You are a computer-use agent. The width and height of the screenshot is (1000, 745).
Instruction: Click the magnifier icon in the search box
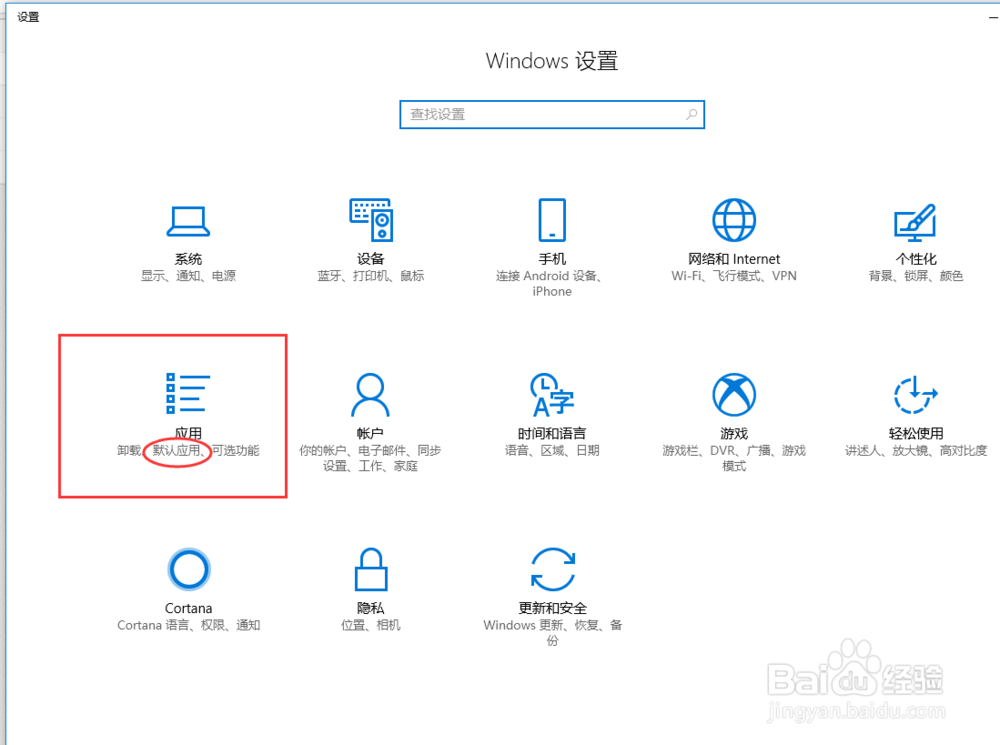tap(691, 114)
